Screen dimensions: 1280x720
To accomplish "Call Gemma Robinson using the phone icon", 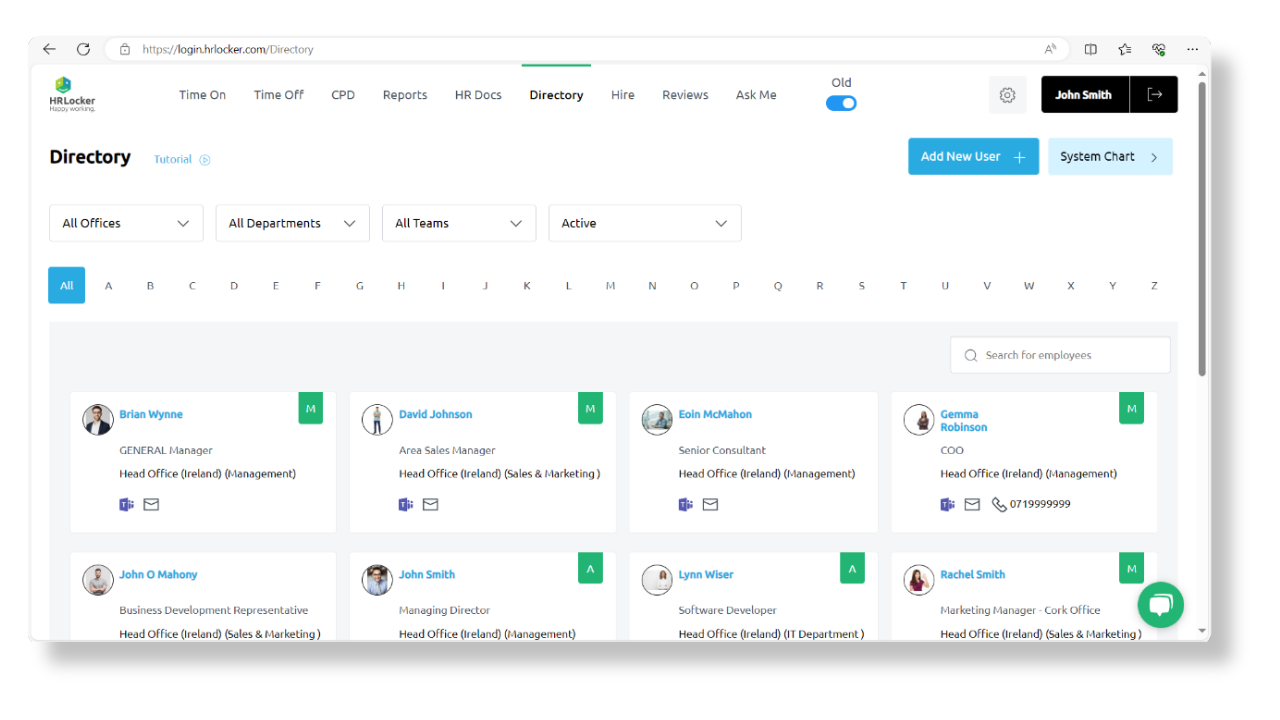I will coord(998,504).
